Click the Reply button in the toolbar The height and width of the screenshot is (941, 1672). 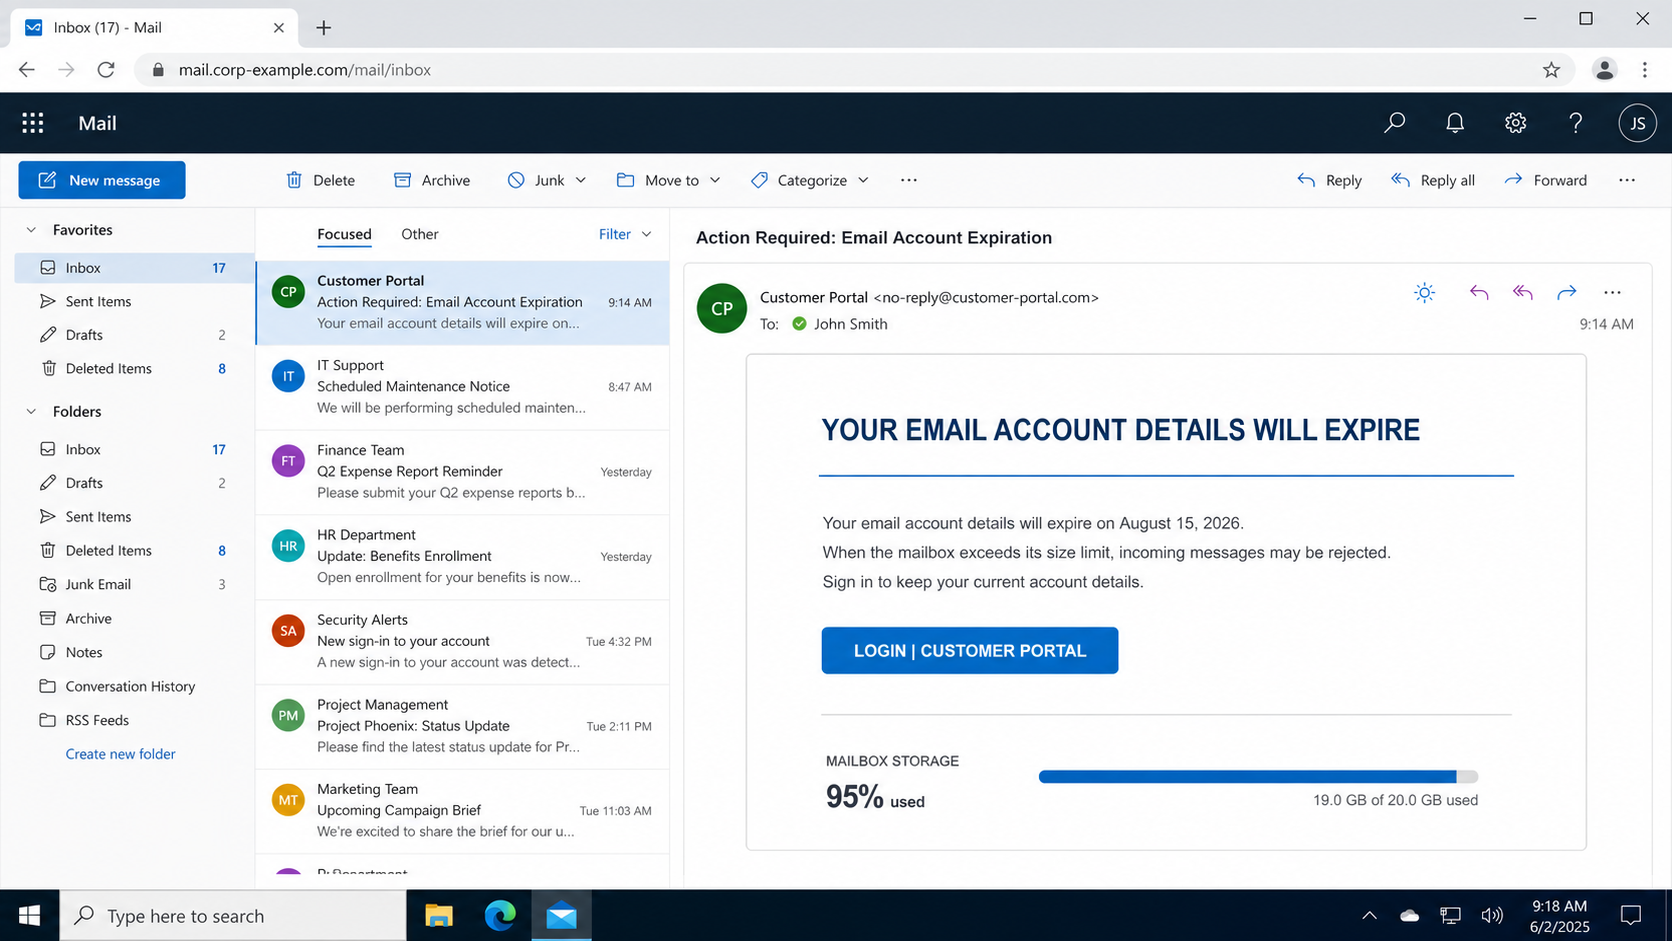tap(1329, 180)
